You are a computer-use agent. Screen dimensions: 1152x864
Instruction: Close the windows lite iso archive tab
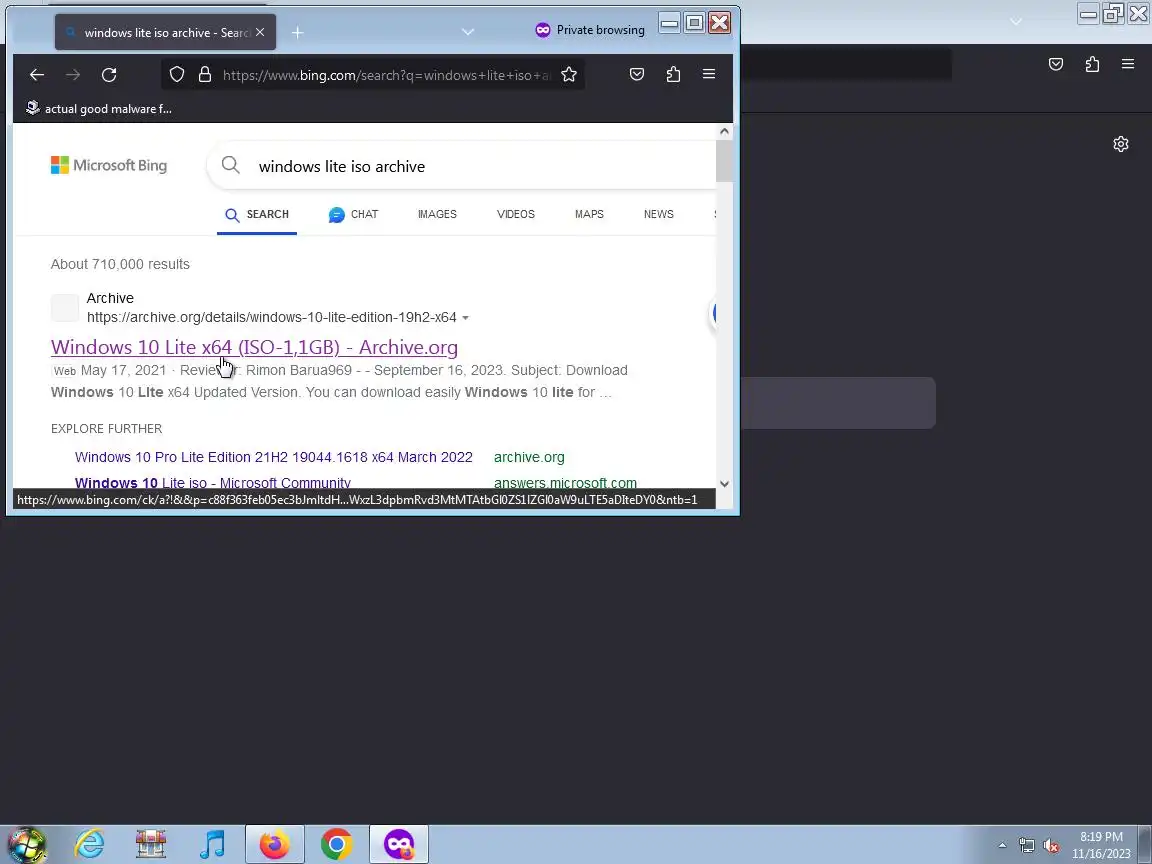(260, 32)
